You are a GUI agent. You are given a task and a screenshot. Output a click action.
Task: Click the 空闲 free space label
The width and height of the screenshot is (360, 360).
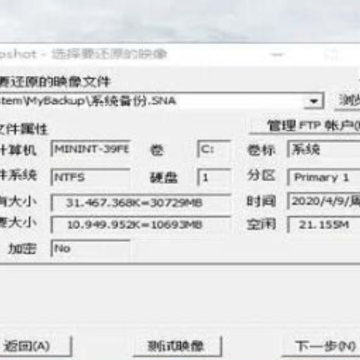point(261,225)
